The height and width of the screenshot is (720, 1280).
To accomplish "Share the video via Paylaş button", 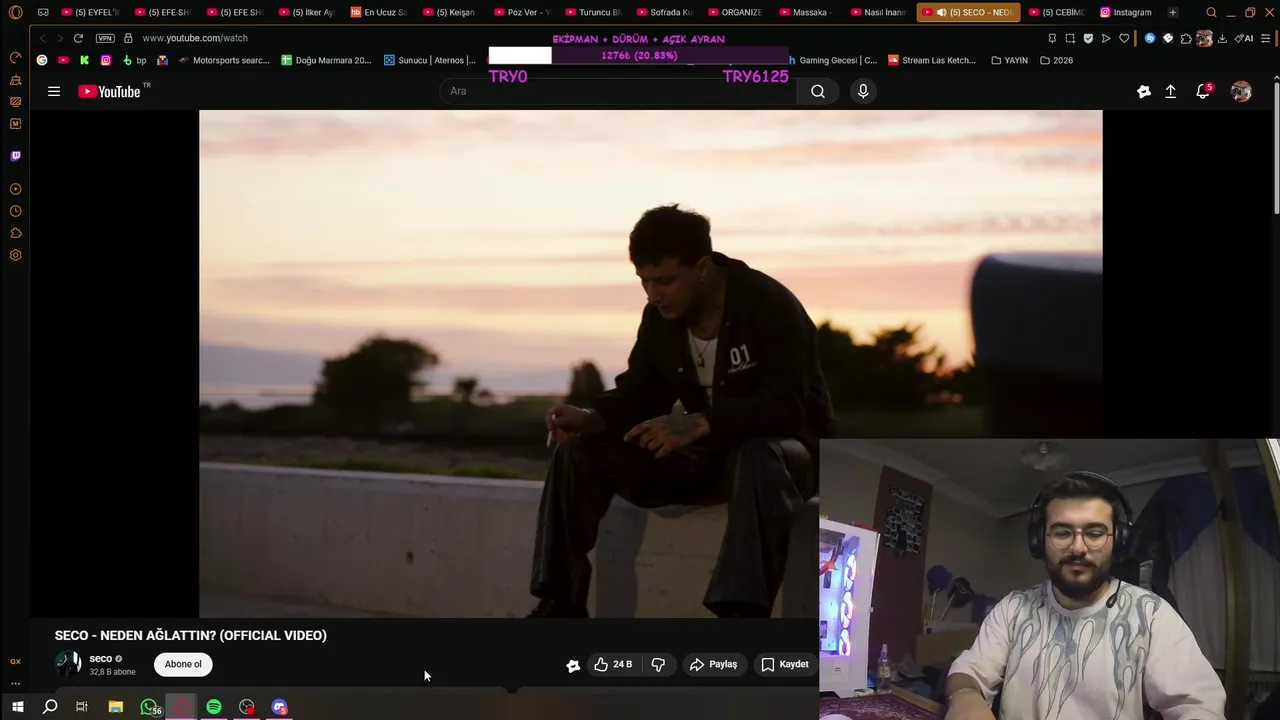I will [713, 664].
